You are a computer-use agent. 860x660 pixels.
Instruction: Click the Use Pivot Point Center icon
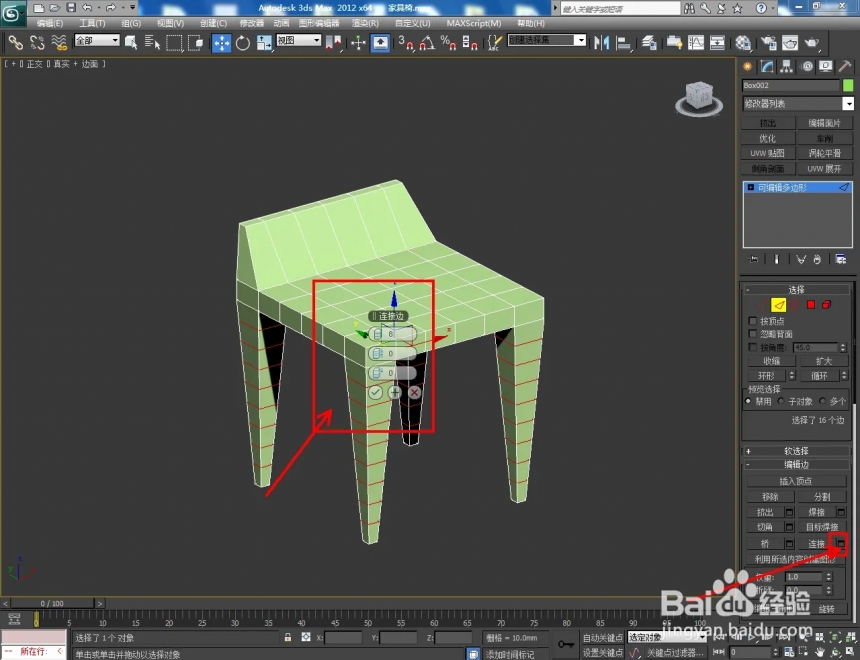click(x=333, y=43)
